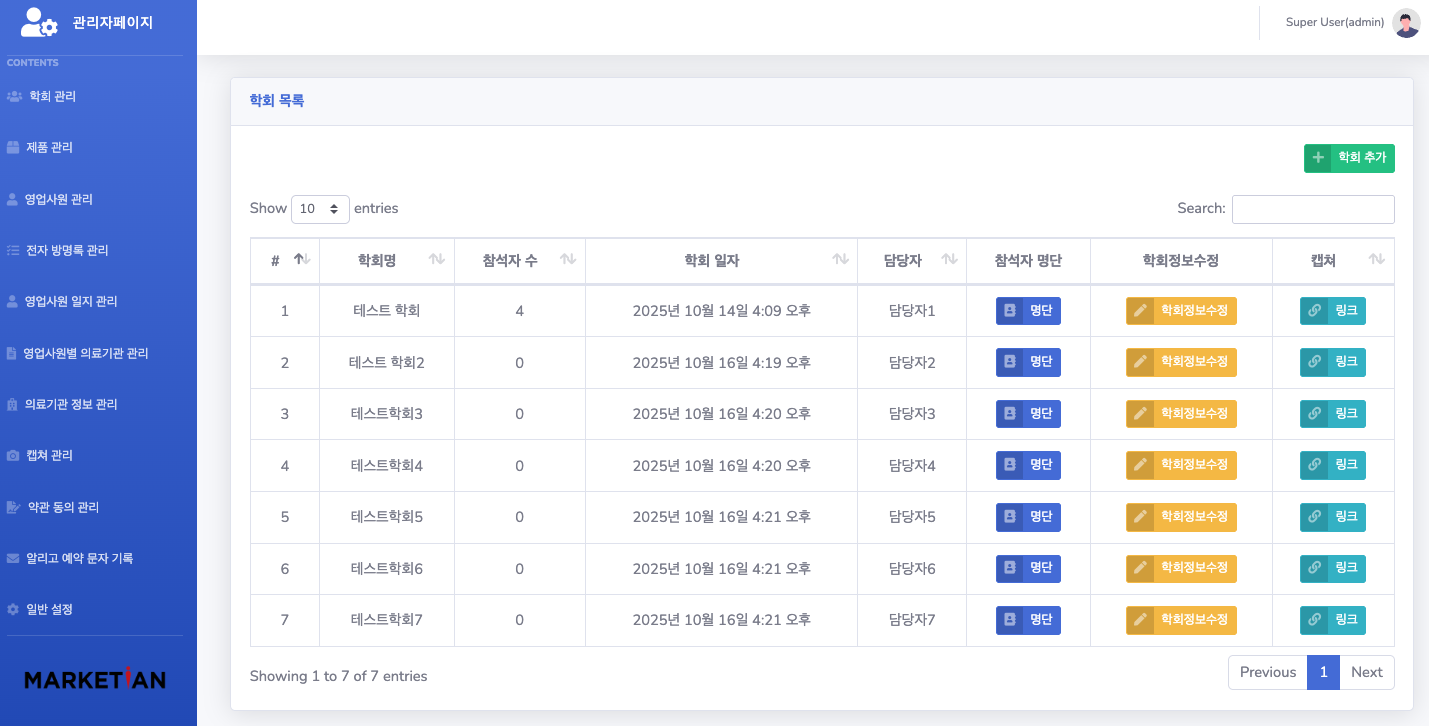
Task: Open 제품 관리 in sidebar menu
Action: click(50, 148)
